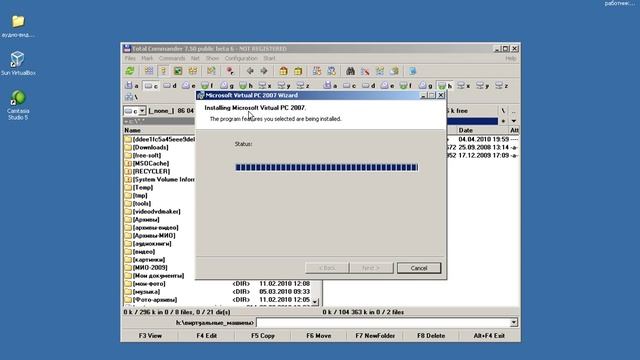Click the Unpack files toolbar icon

coord(298,71)
